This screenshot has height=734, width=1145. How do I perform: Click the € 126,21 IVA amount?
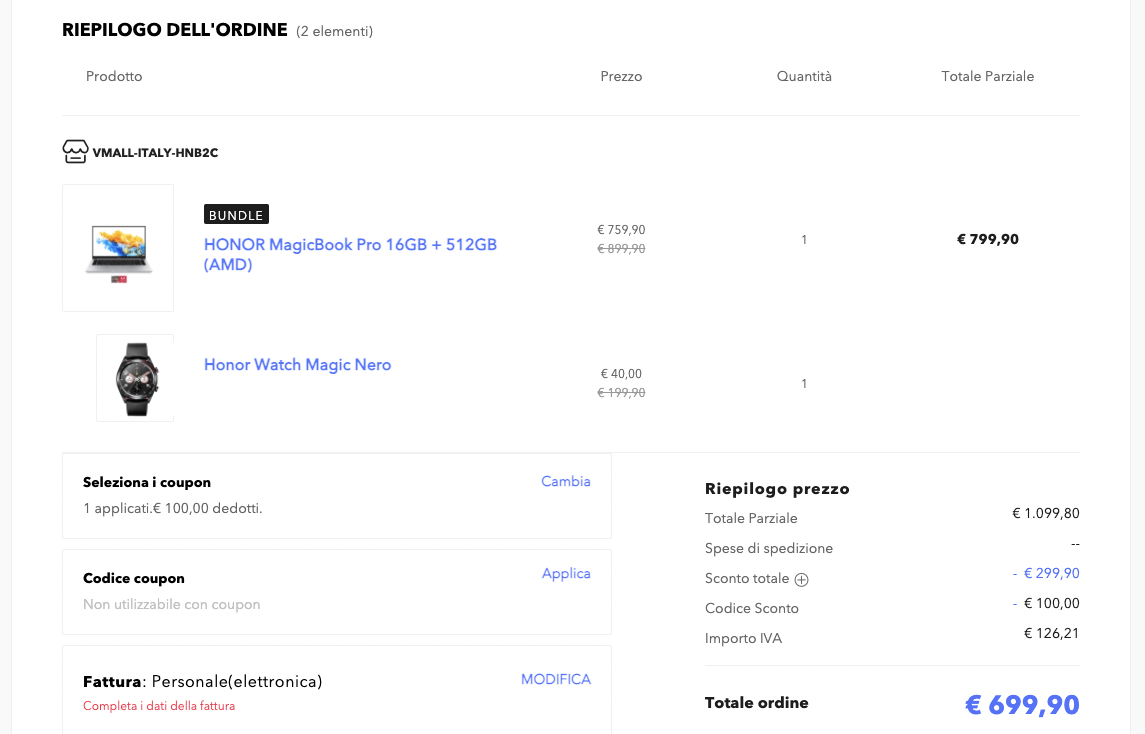pos(1052,633)
